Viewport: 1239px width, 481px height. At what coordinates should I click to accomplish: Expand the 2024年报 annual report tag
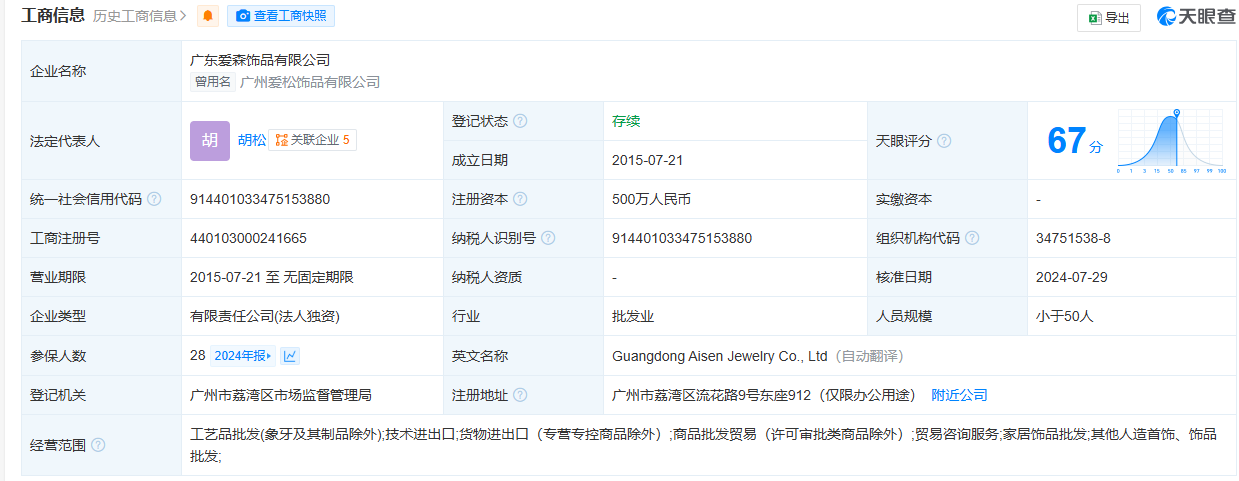(x=243, y=355)
